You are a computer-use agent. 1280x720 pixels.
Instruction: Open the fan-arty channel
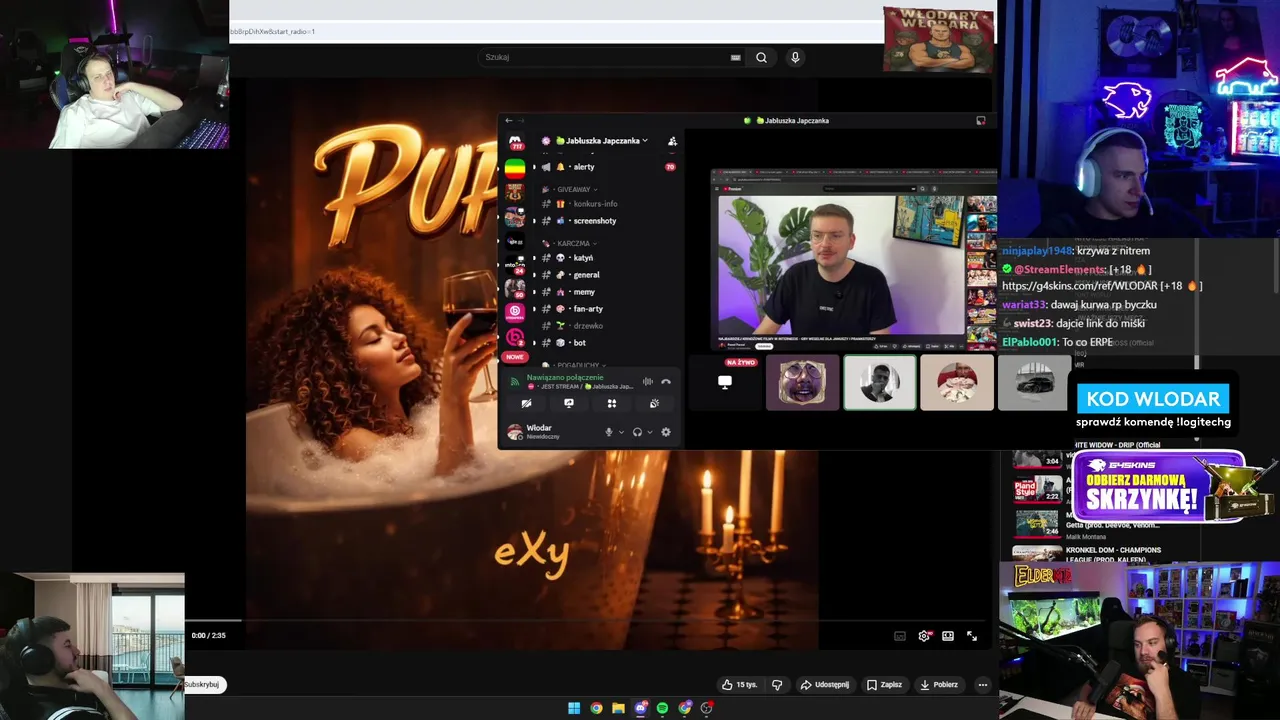[608, 309]
